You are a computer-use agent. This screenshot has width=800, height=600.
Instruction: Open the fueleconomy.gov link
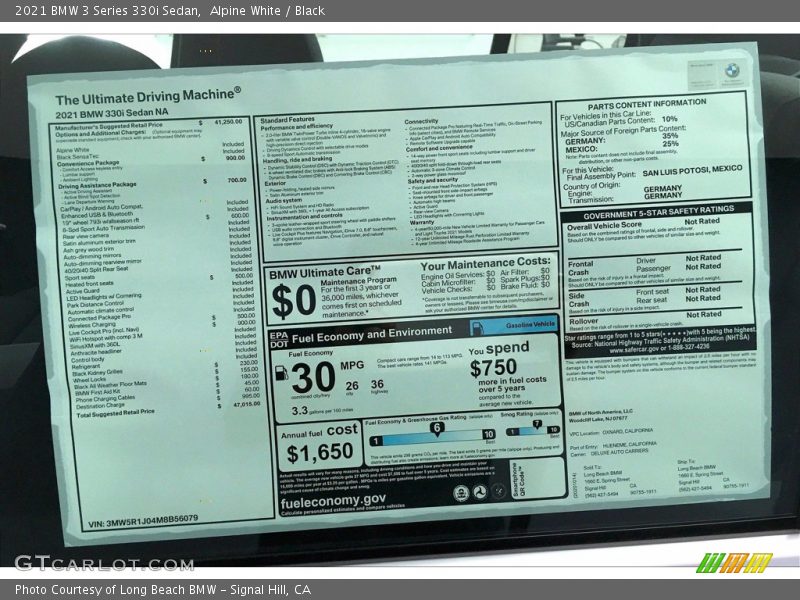[x=333, y=501]
